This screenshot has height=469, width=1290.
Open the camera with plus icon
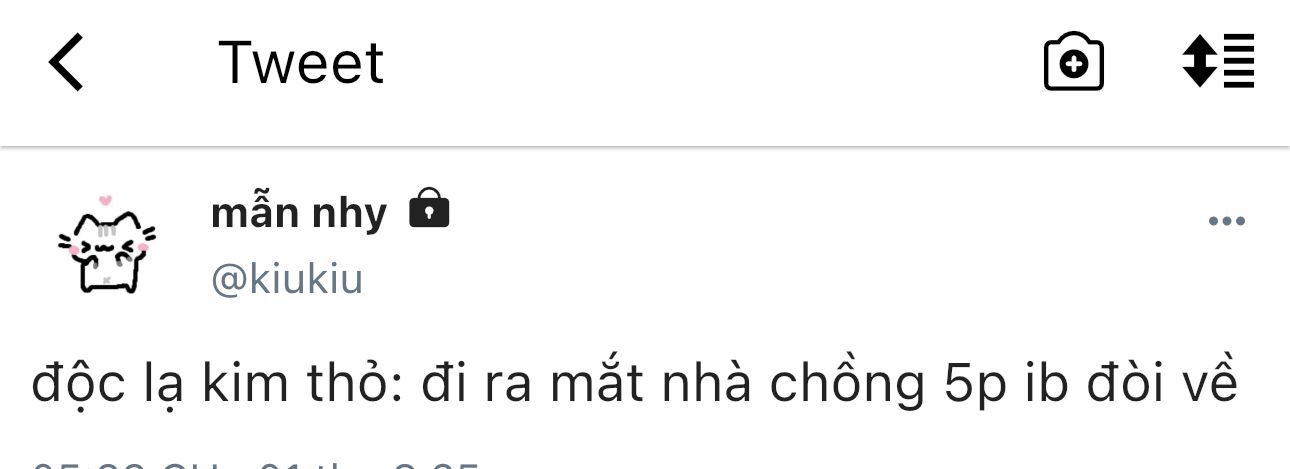1073,62
